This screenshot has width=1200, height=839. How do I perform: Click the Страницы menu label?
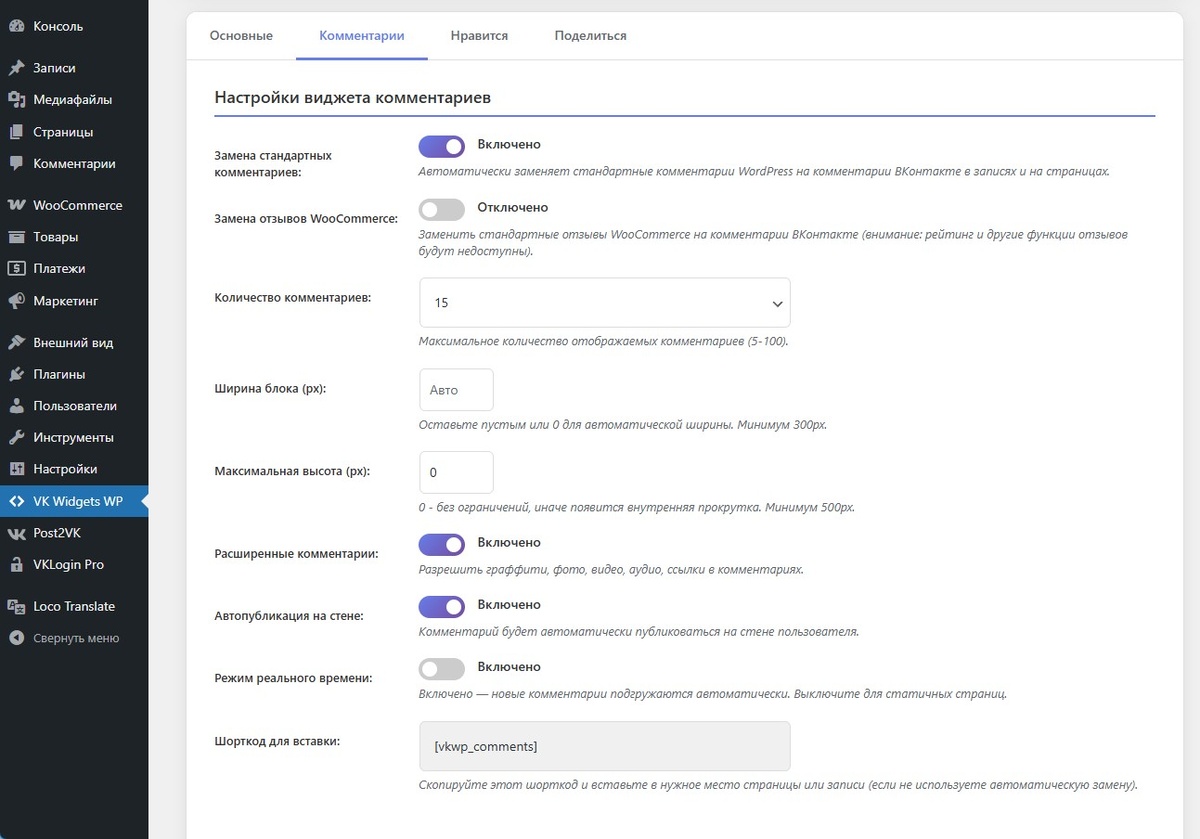pos(63,132)
